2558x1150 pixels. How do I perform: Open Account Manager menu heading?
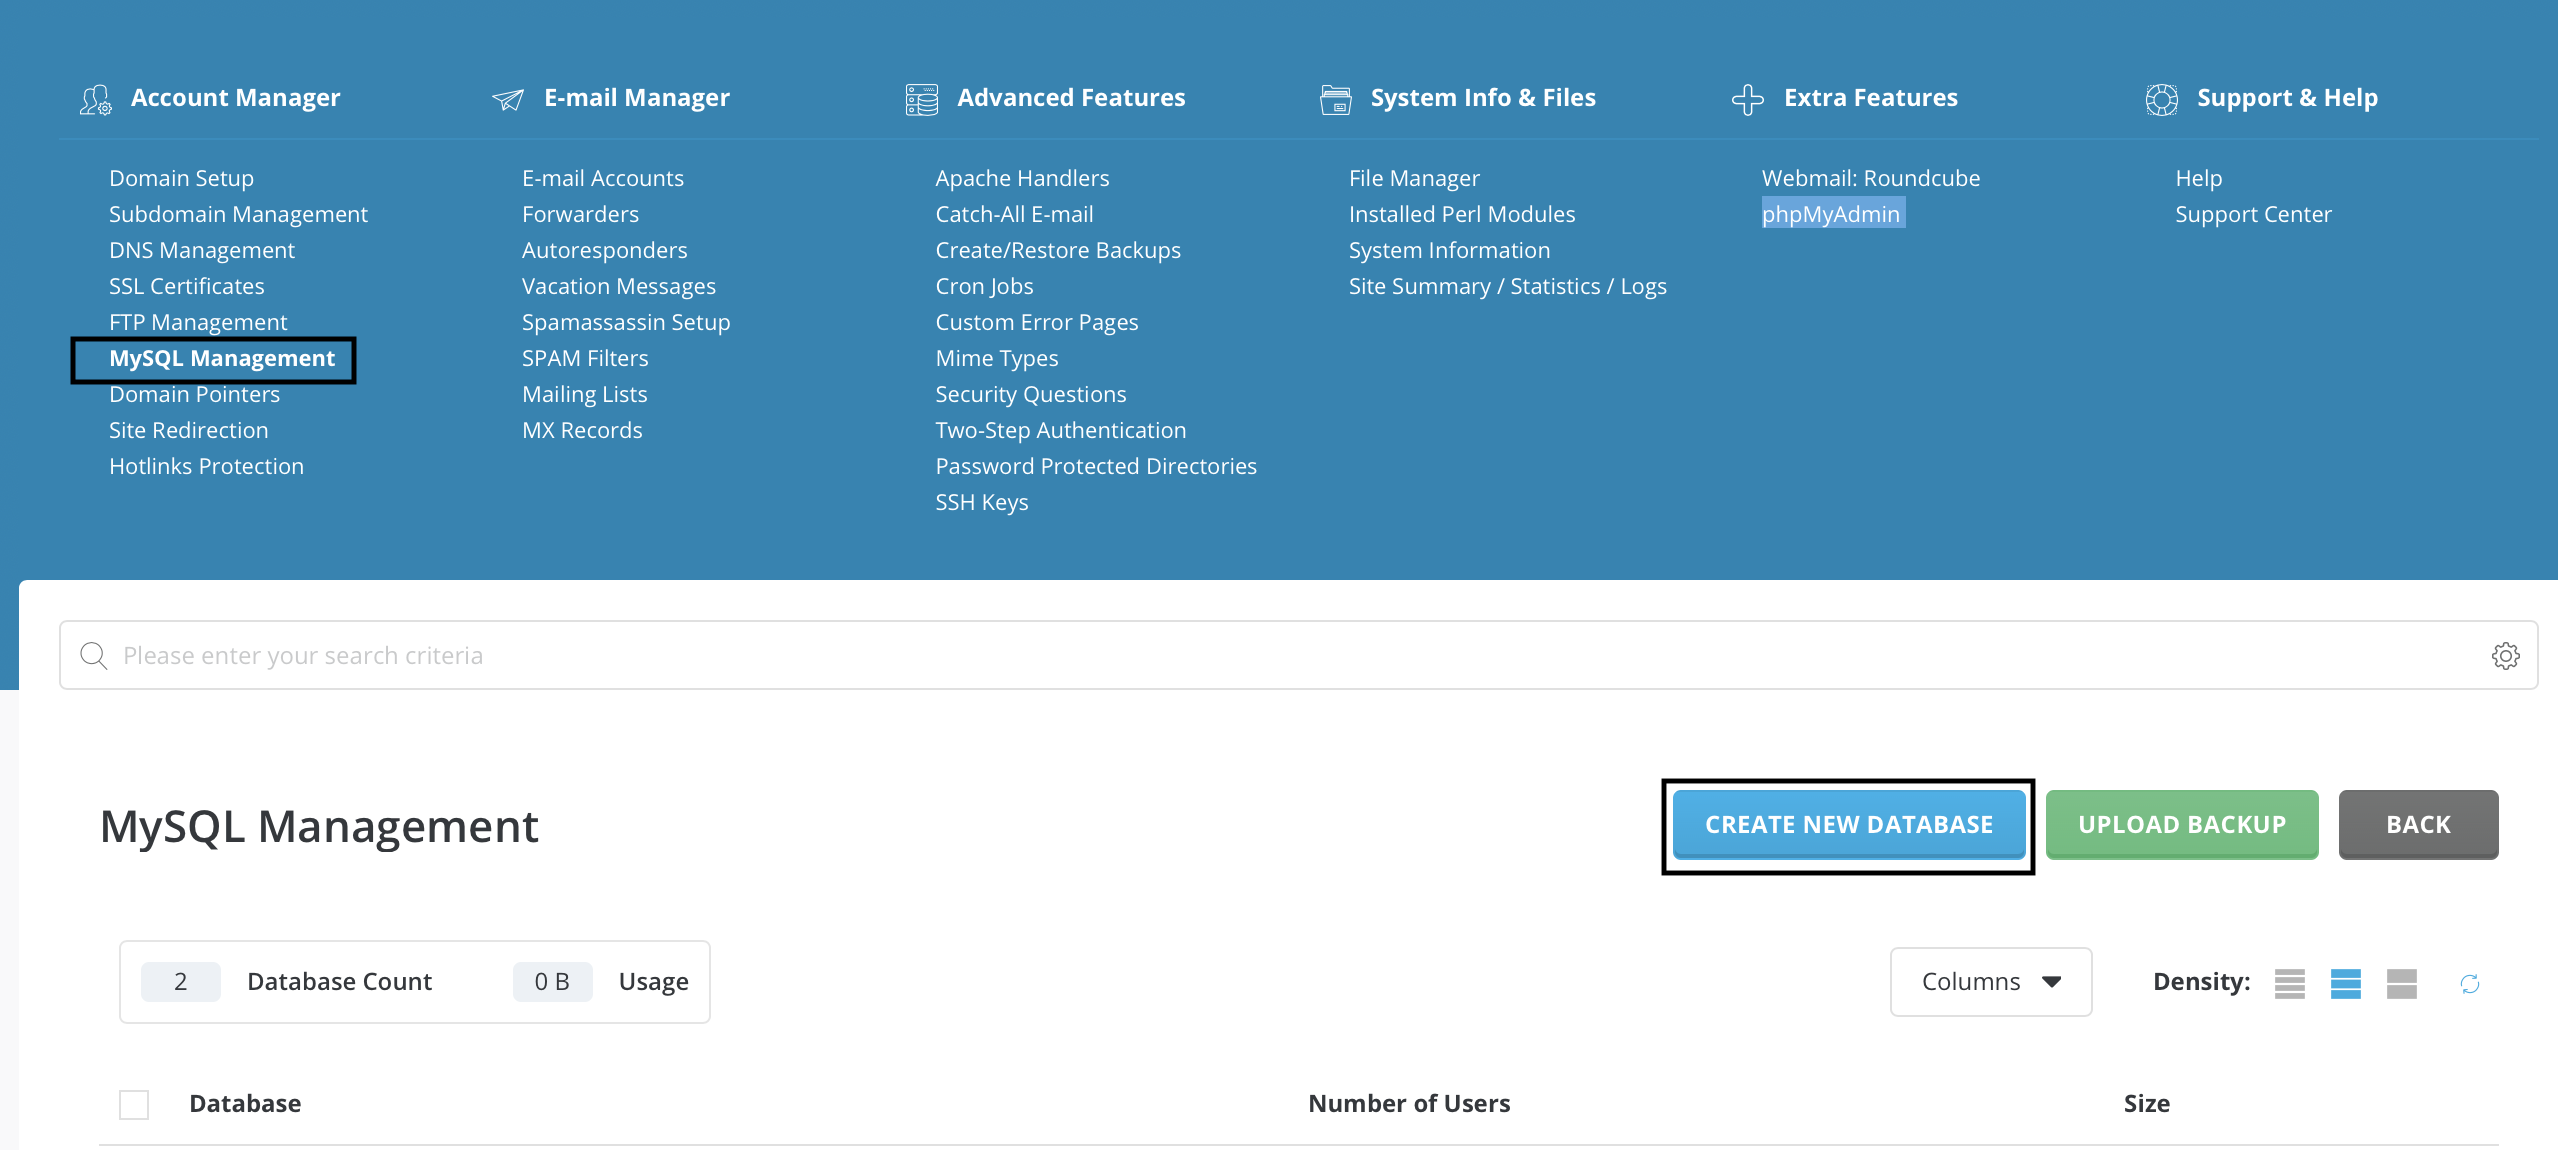pos(235,98)
